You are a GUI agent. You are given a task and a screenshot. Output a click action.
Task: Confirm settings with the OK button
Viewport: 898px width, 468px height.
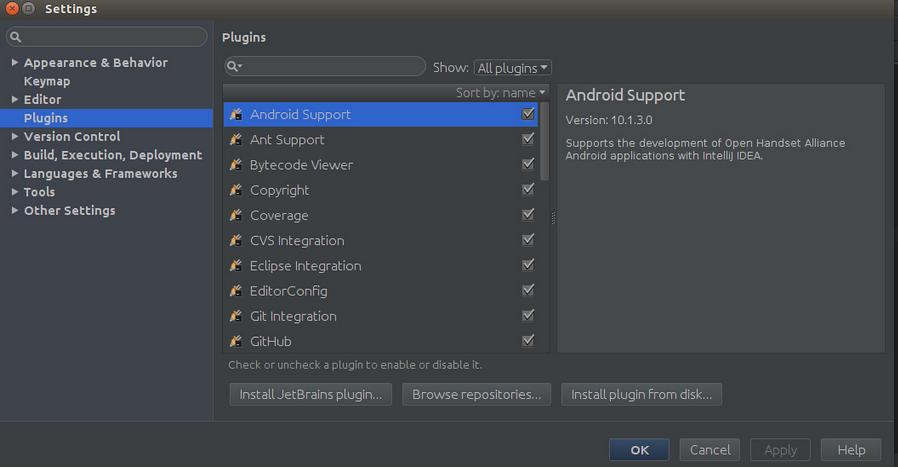click(639, 450)
